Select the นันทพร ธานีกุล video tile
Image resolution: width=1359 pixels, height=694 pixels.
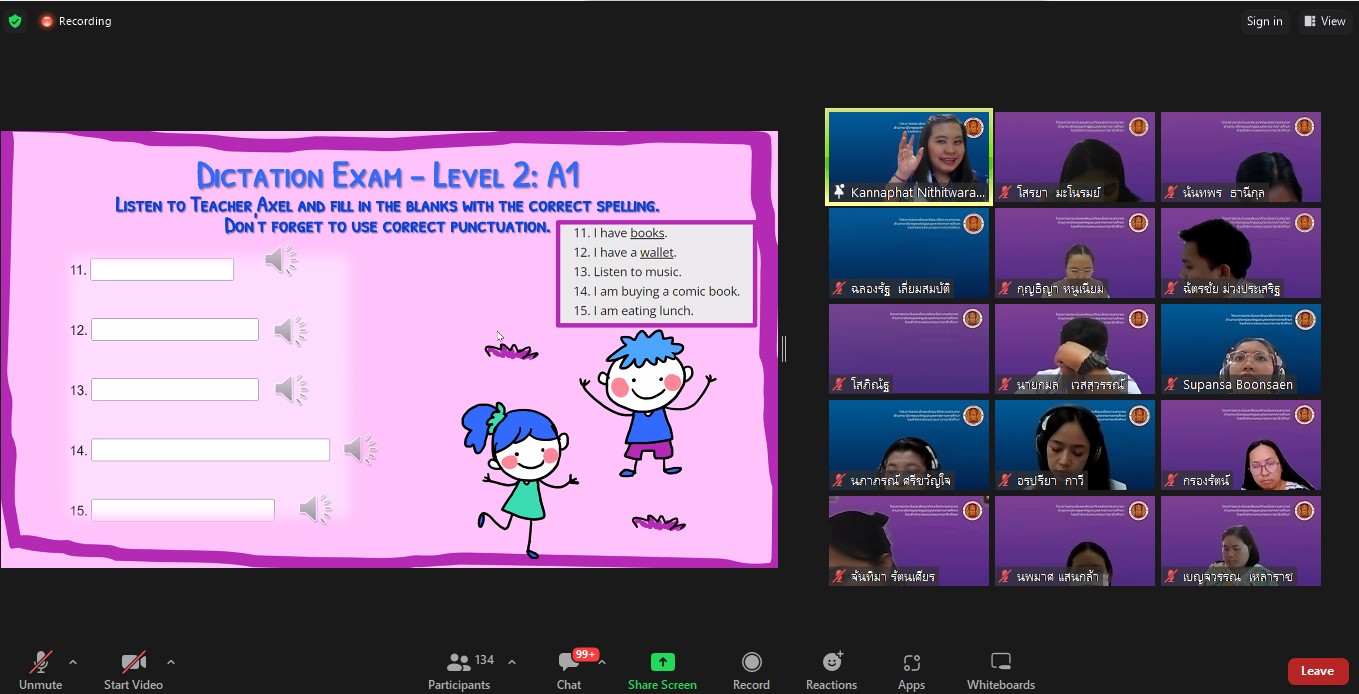[1241, 157]
